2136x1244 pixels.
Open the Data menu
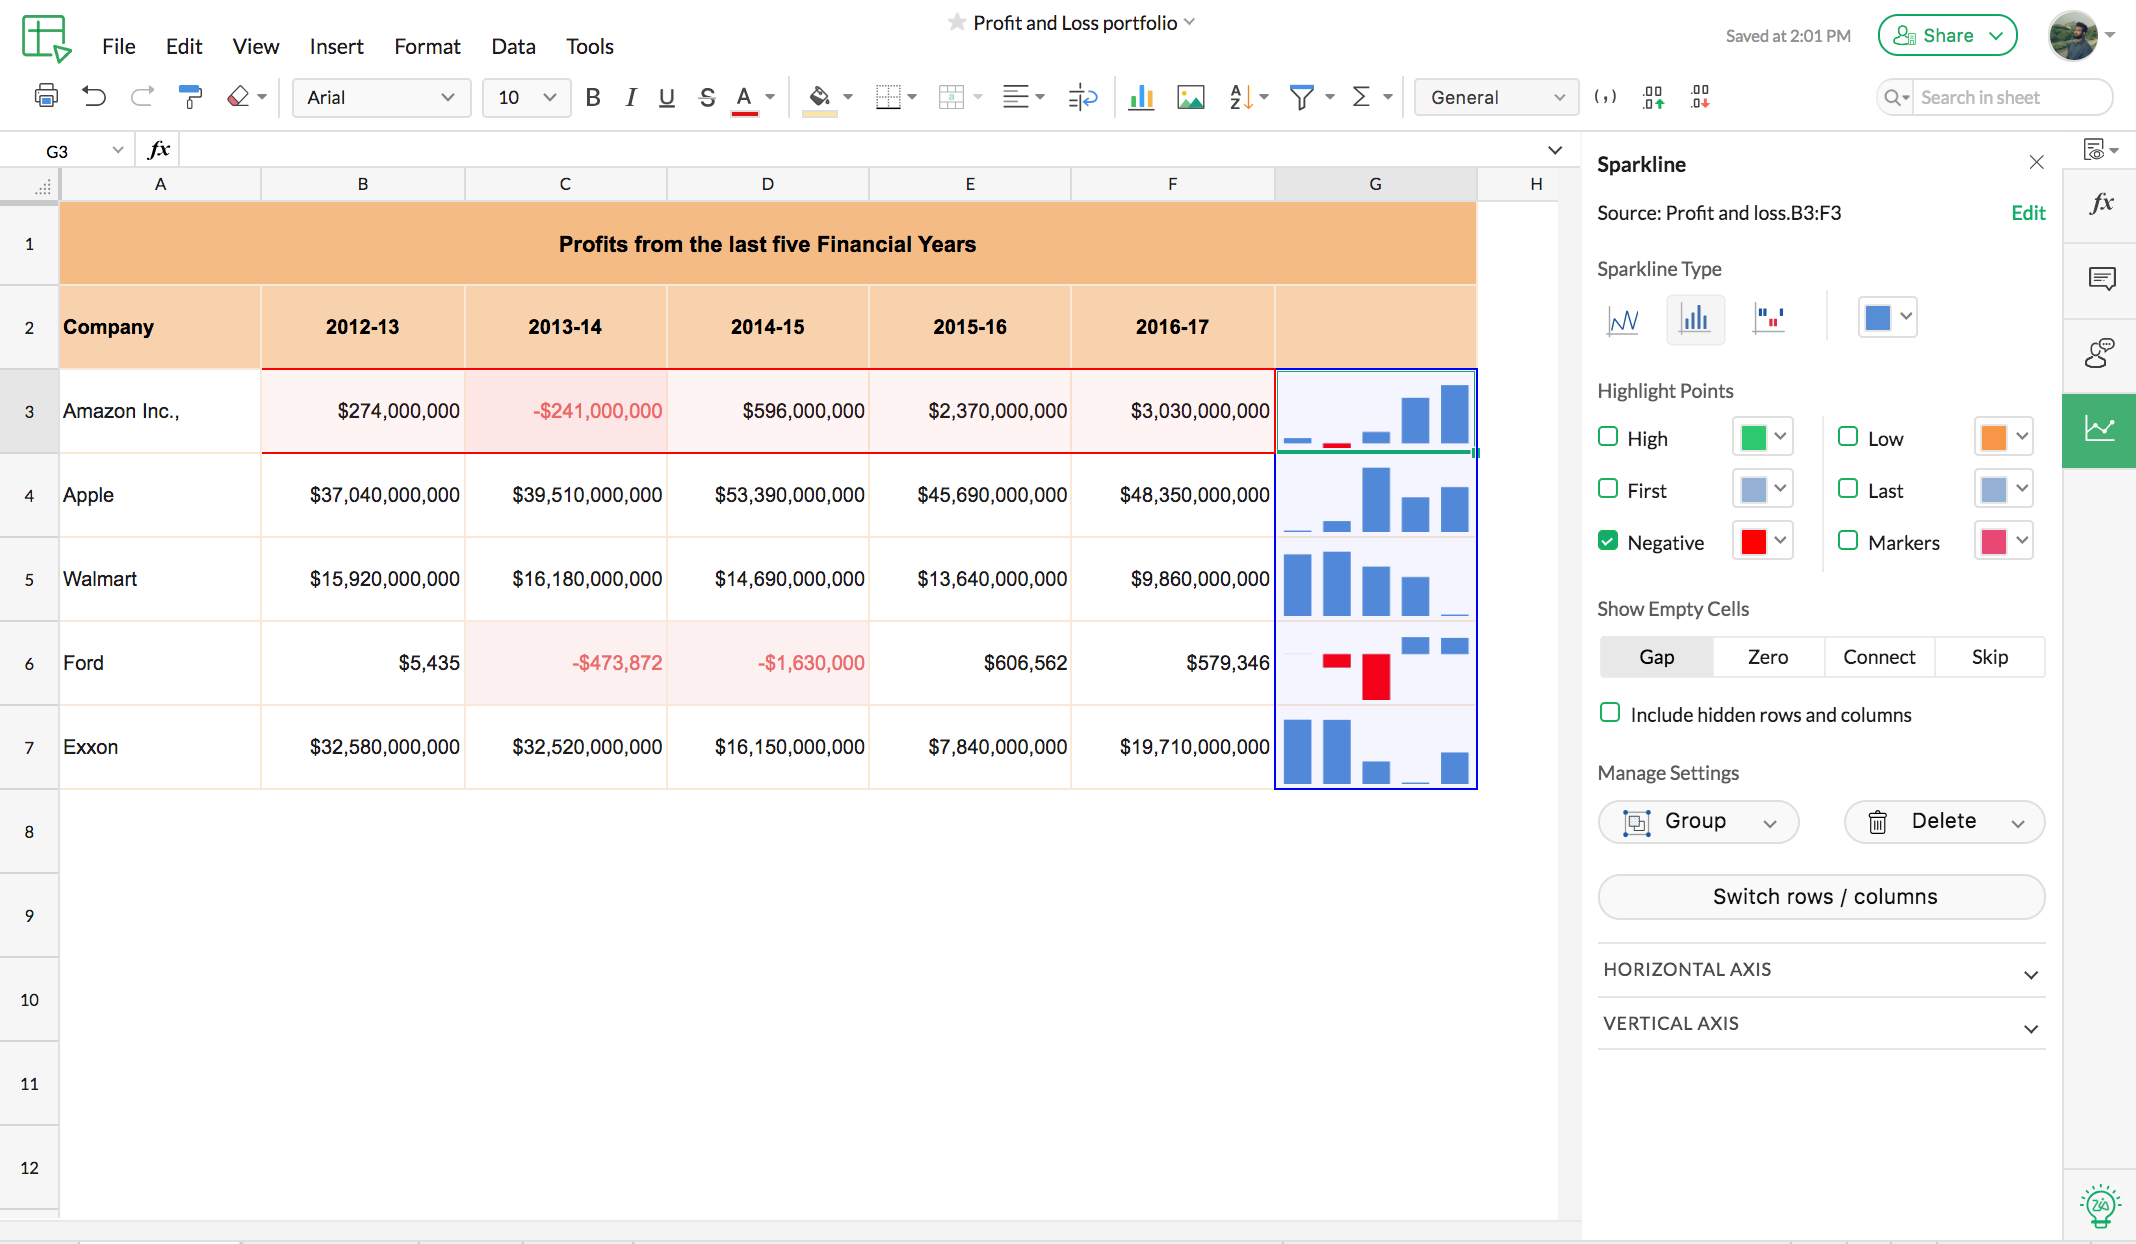pyautogui.click(x=513, y=46)
